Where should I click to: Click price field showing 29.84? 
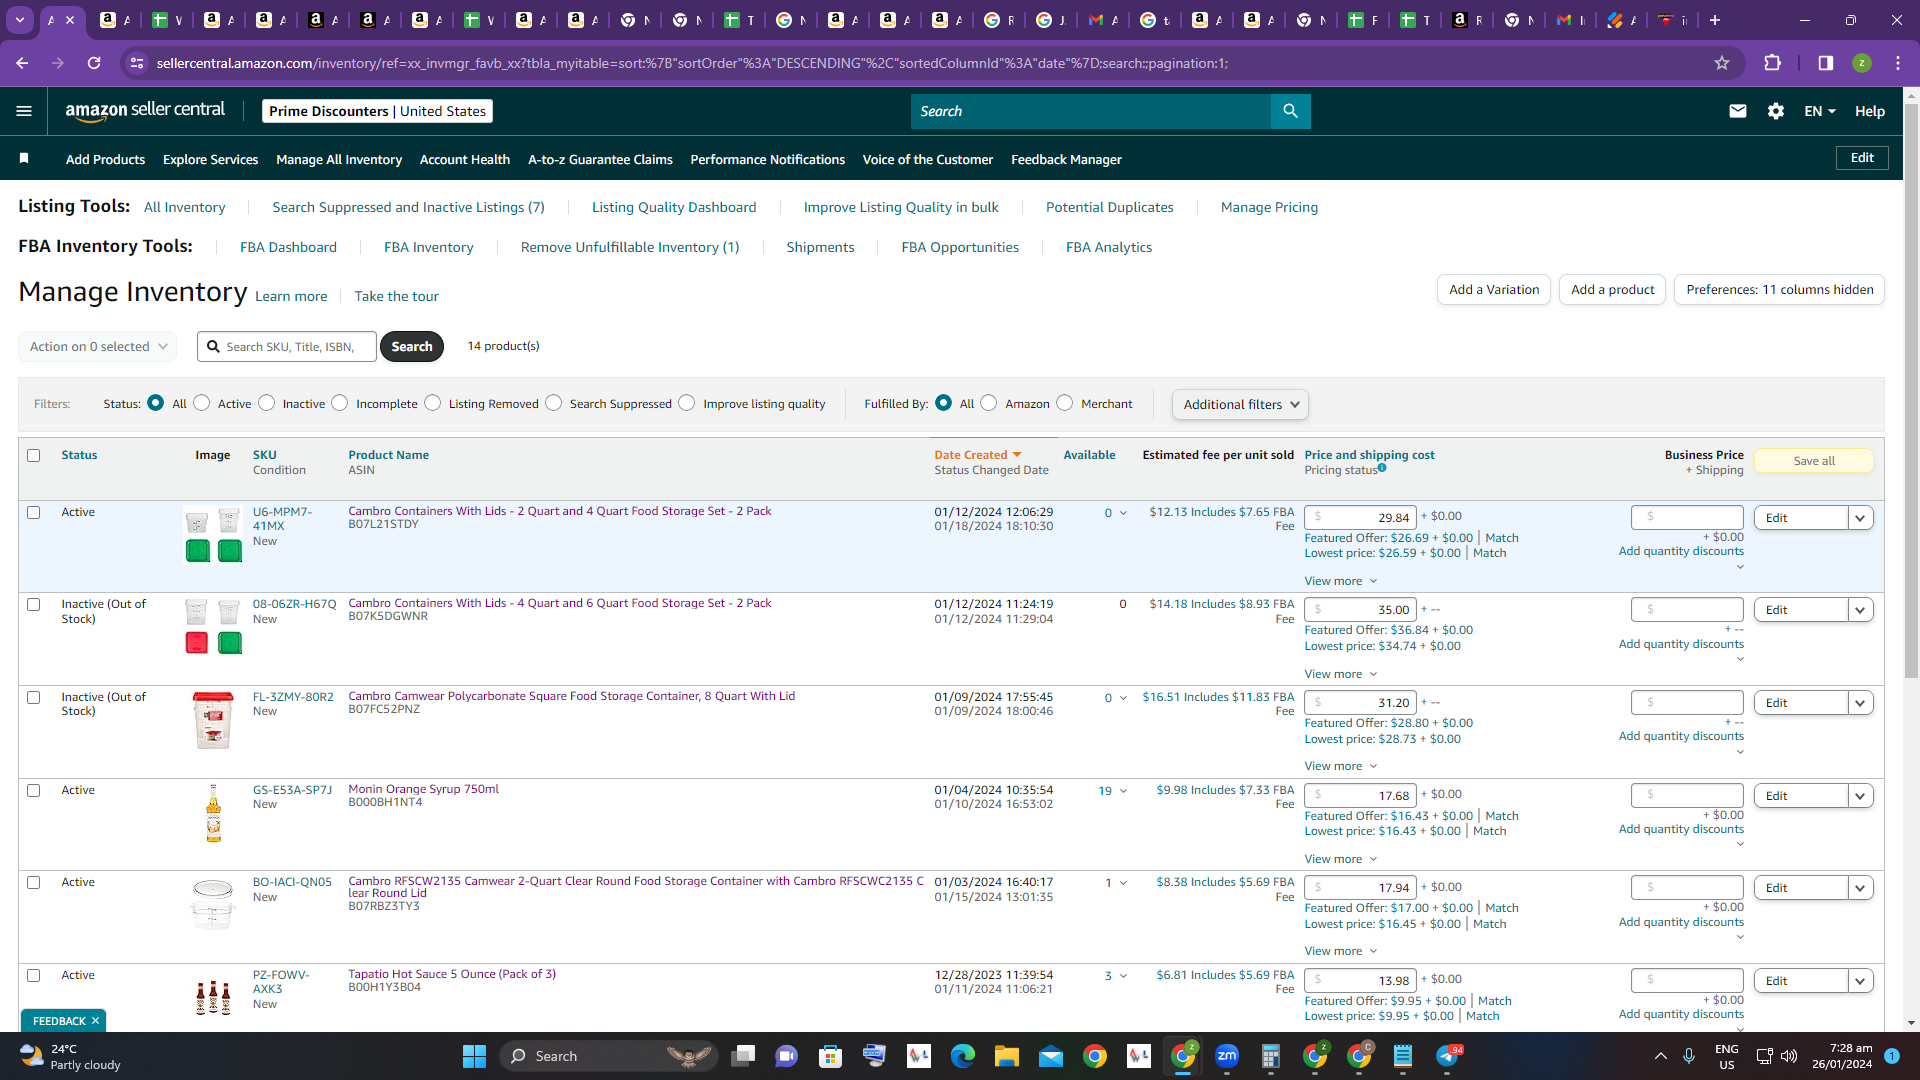click(x=1360, y=517)
